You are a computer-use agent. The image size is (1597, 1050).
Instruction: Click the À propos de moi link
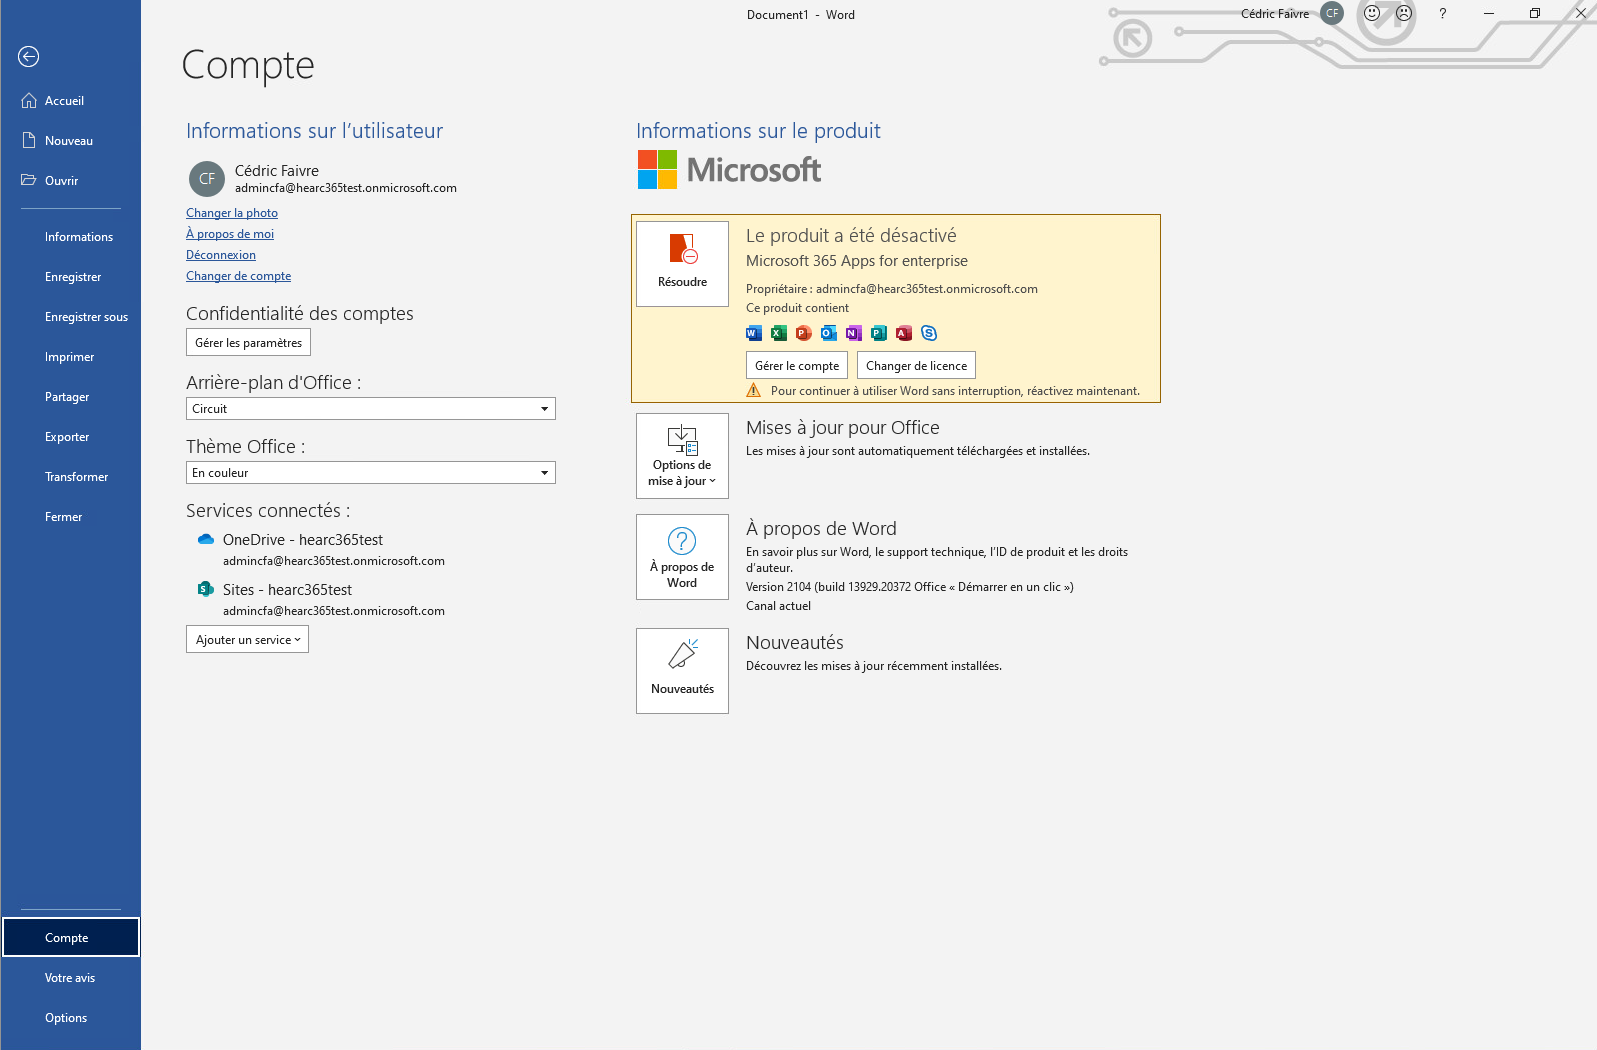tap(230, 234)
